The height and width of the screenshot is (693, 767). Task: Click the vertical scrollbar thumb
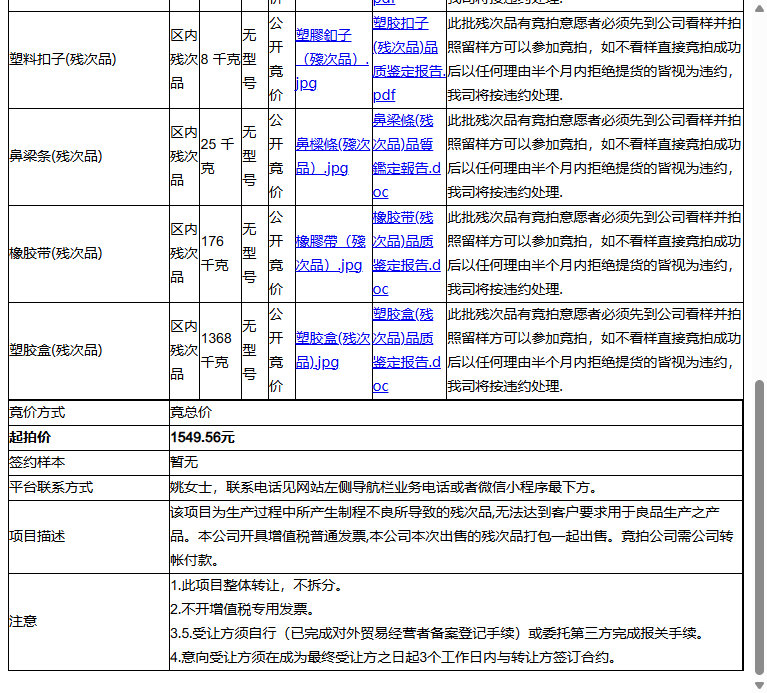pos(759,527)
